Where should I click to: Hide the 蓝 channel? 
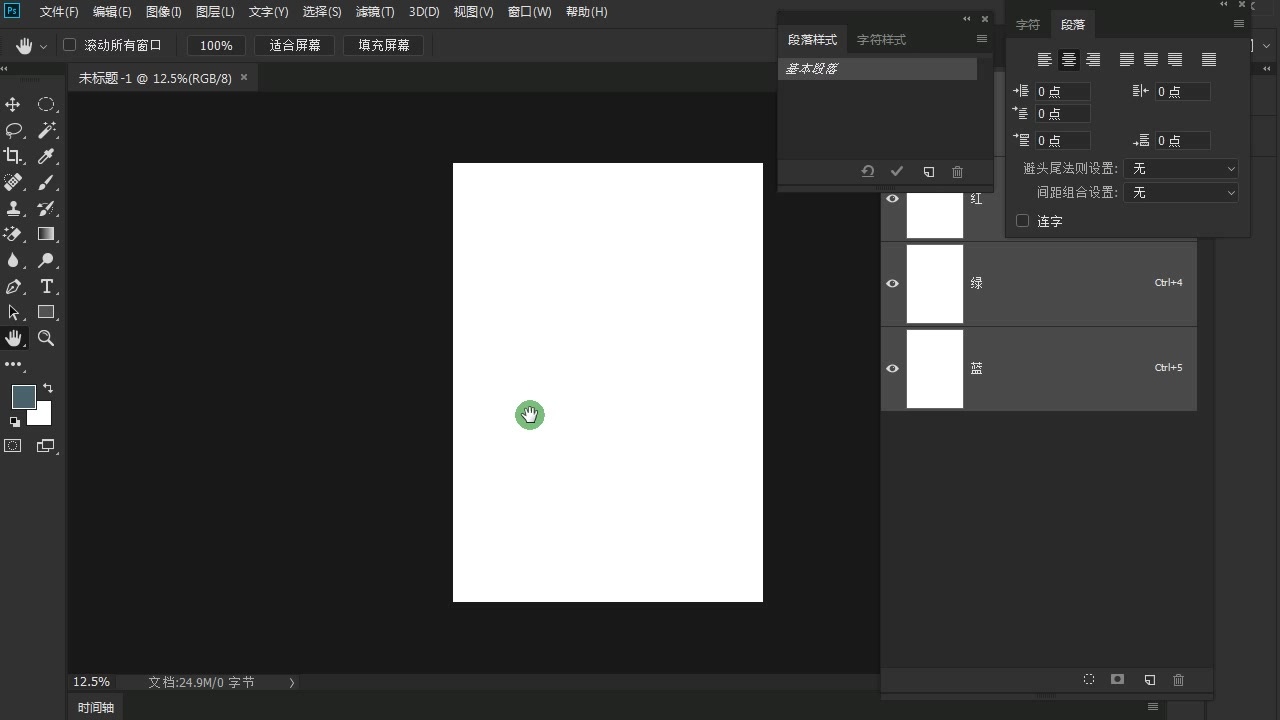(892, 368)
